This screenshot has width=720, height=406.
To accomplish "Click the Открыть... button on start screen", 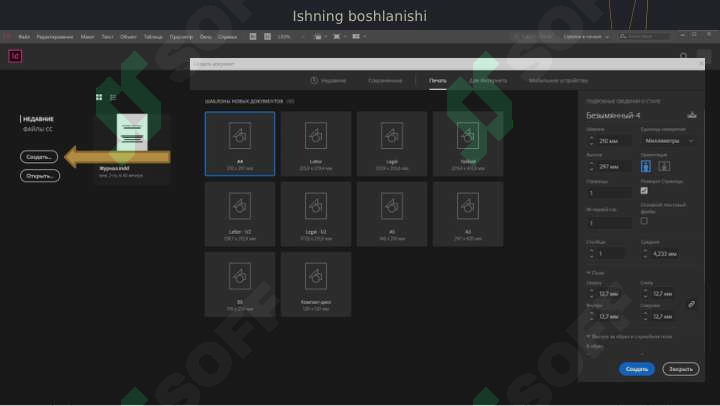I will (40, 176).
